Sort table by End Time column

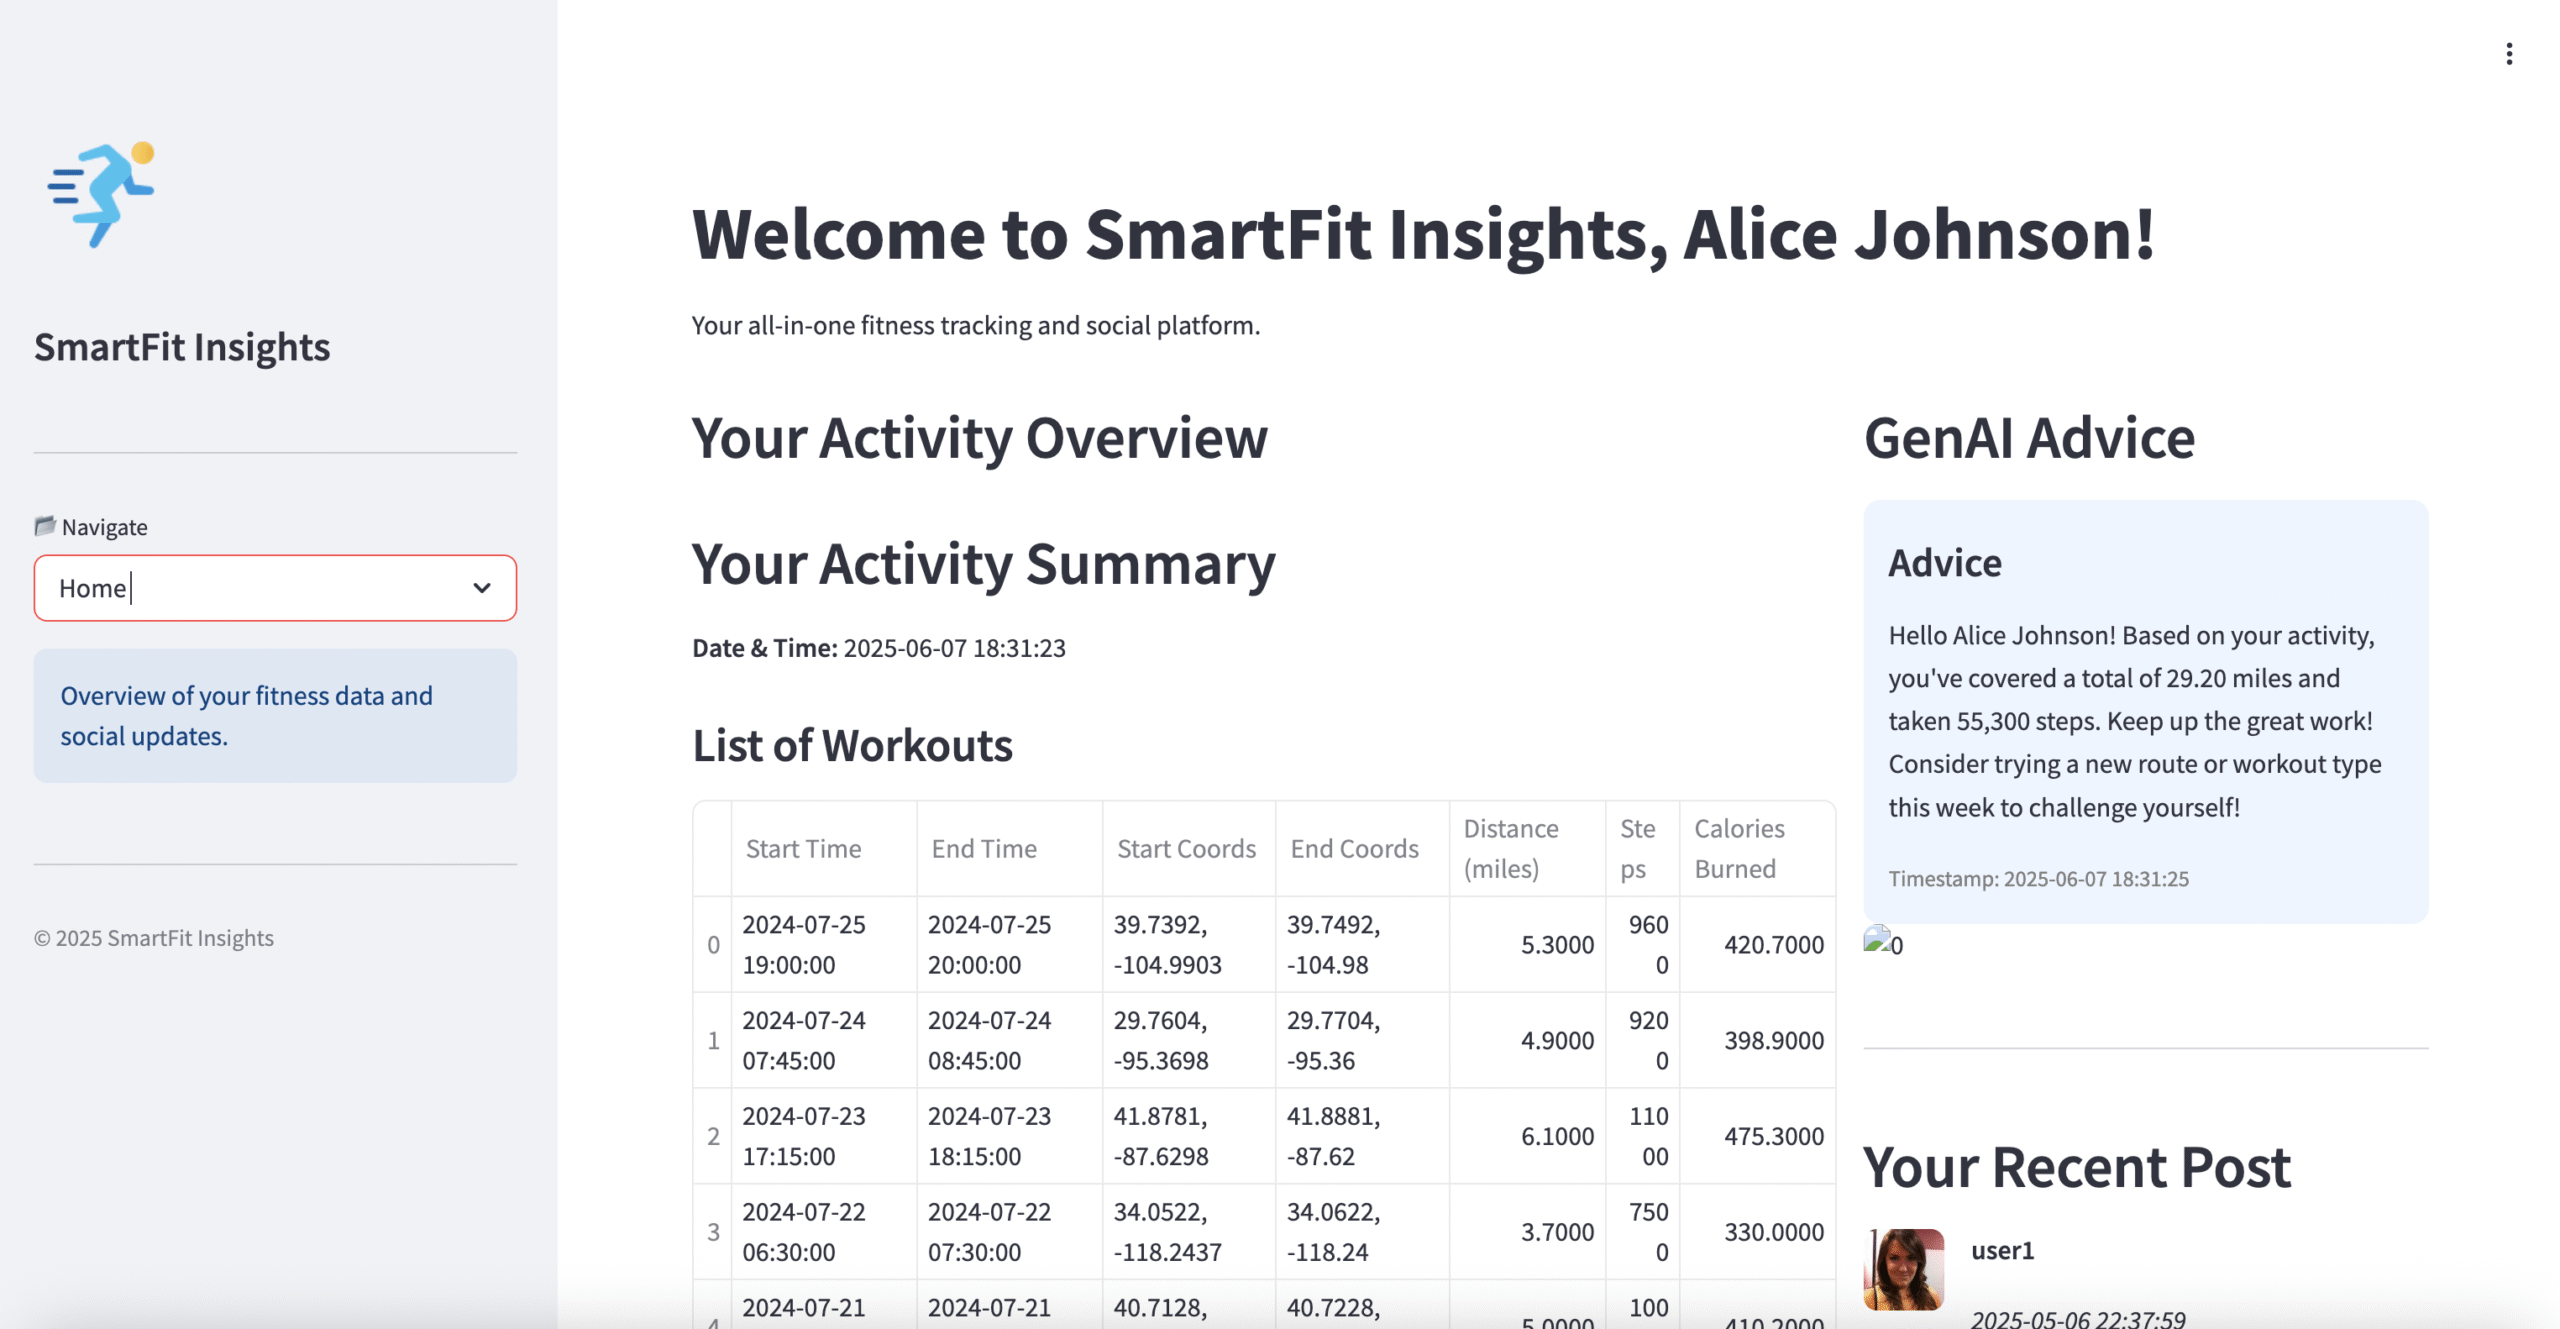point(984,849)
